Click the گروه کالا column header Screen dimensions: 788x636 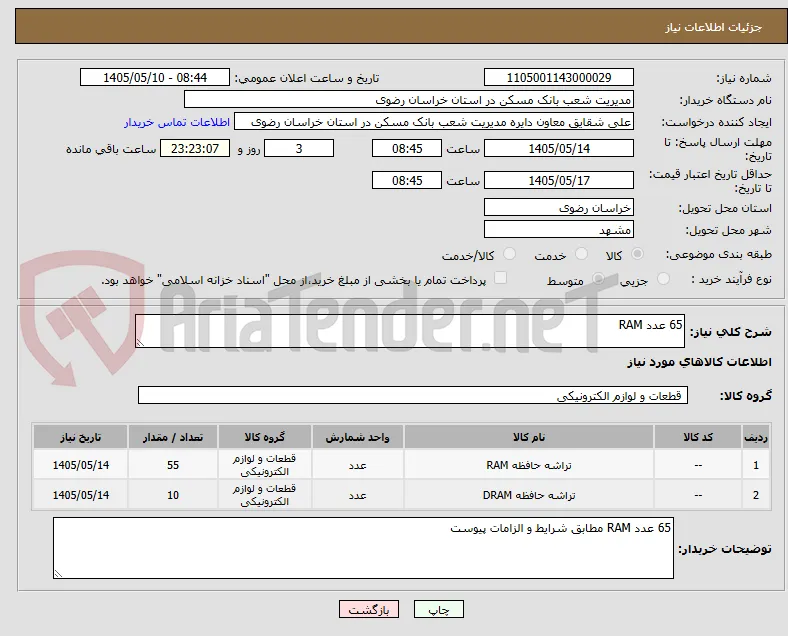tap(264, 437)
